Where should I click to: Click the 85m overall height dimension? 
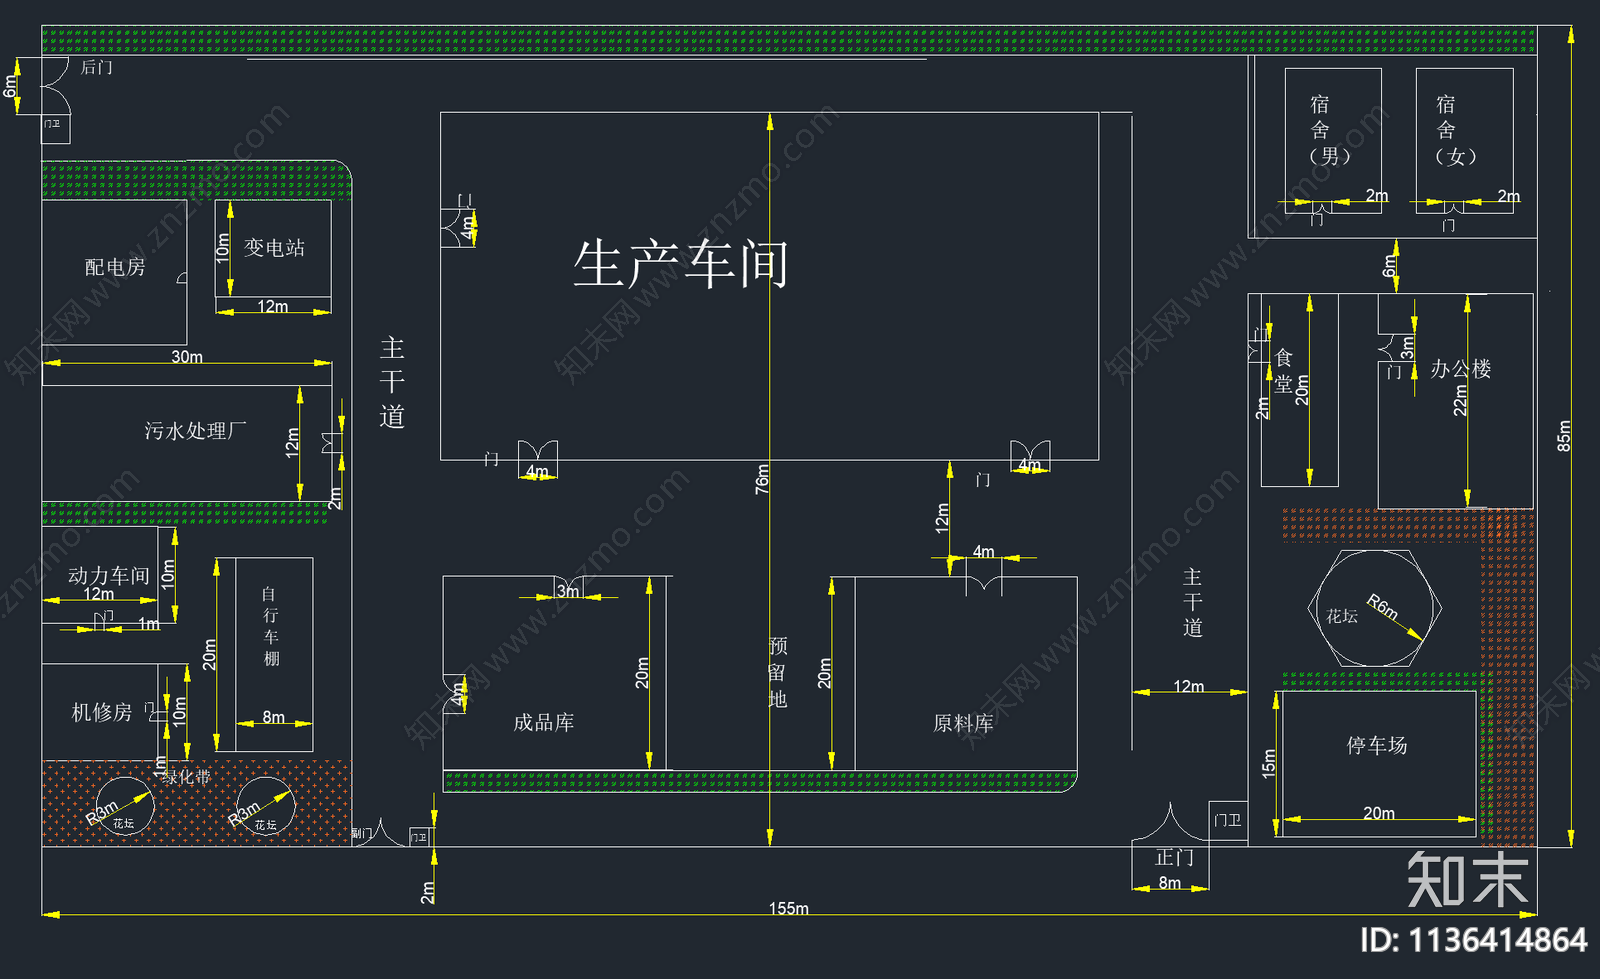[x=1565, y=436]
